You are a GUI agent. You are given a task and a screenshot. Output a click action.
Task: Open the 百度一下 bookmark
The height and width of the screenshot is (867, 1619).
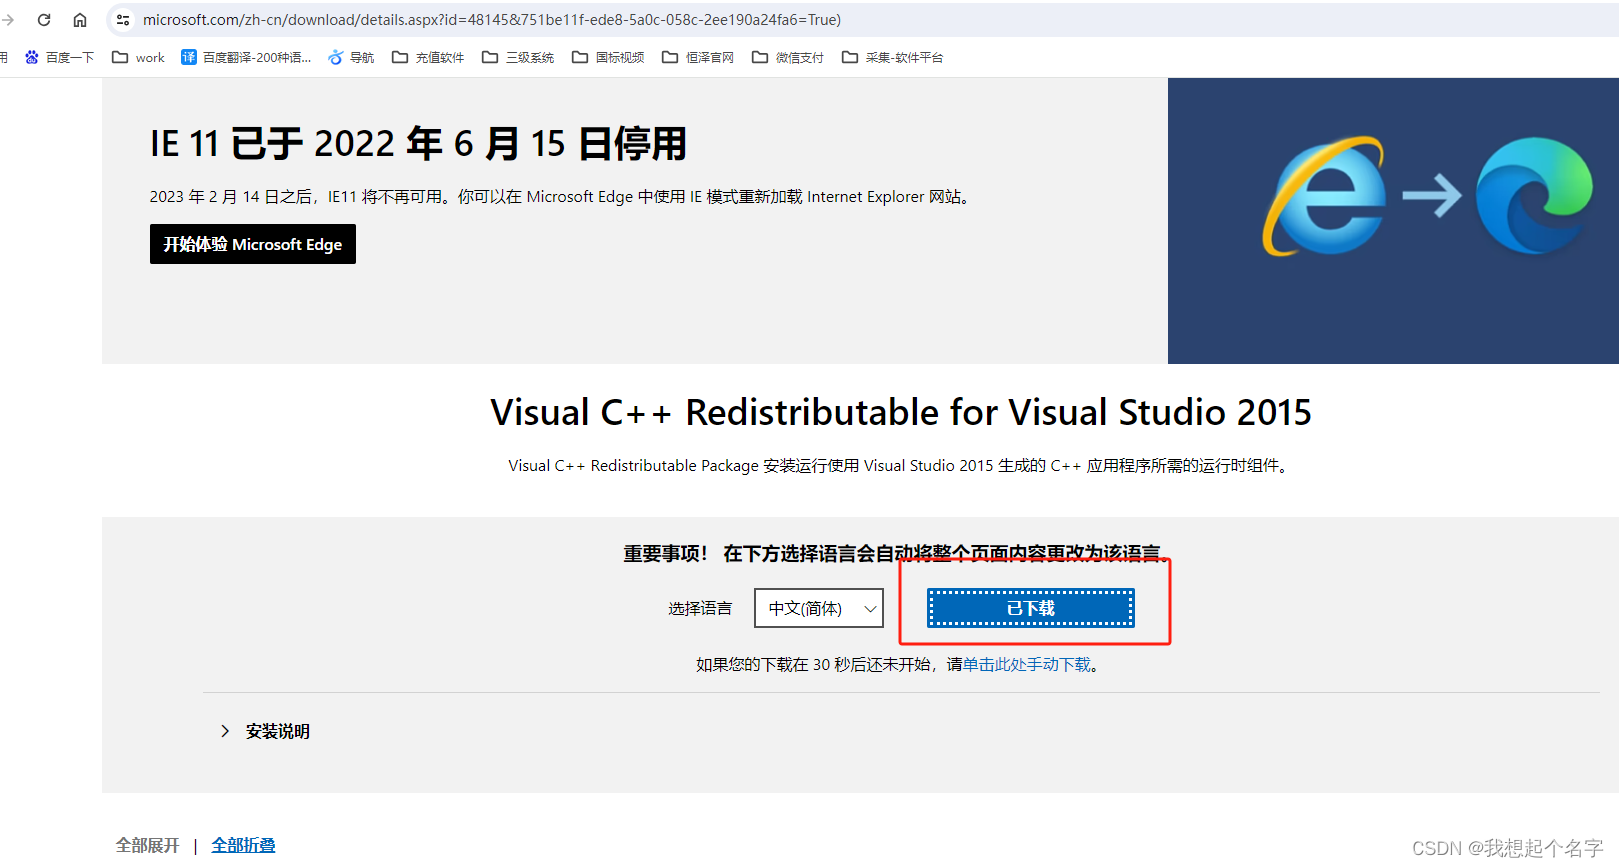[x=59, y=57]
